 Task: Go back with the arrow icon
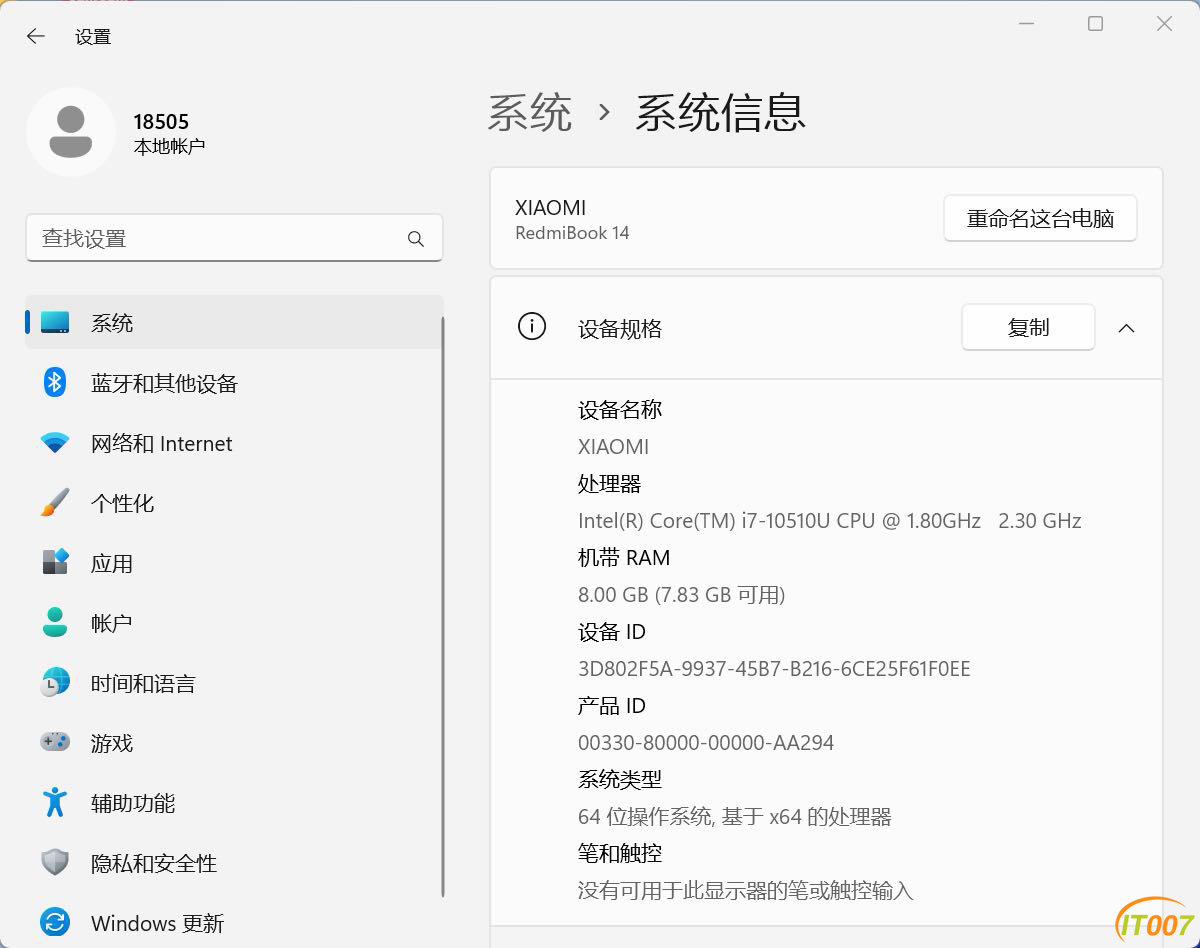tap(36, 36)
